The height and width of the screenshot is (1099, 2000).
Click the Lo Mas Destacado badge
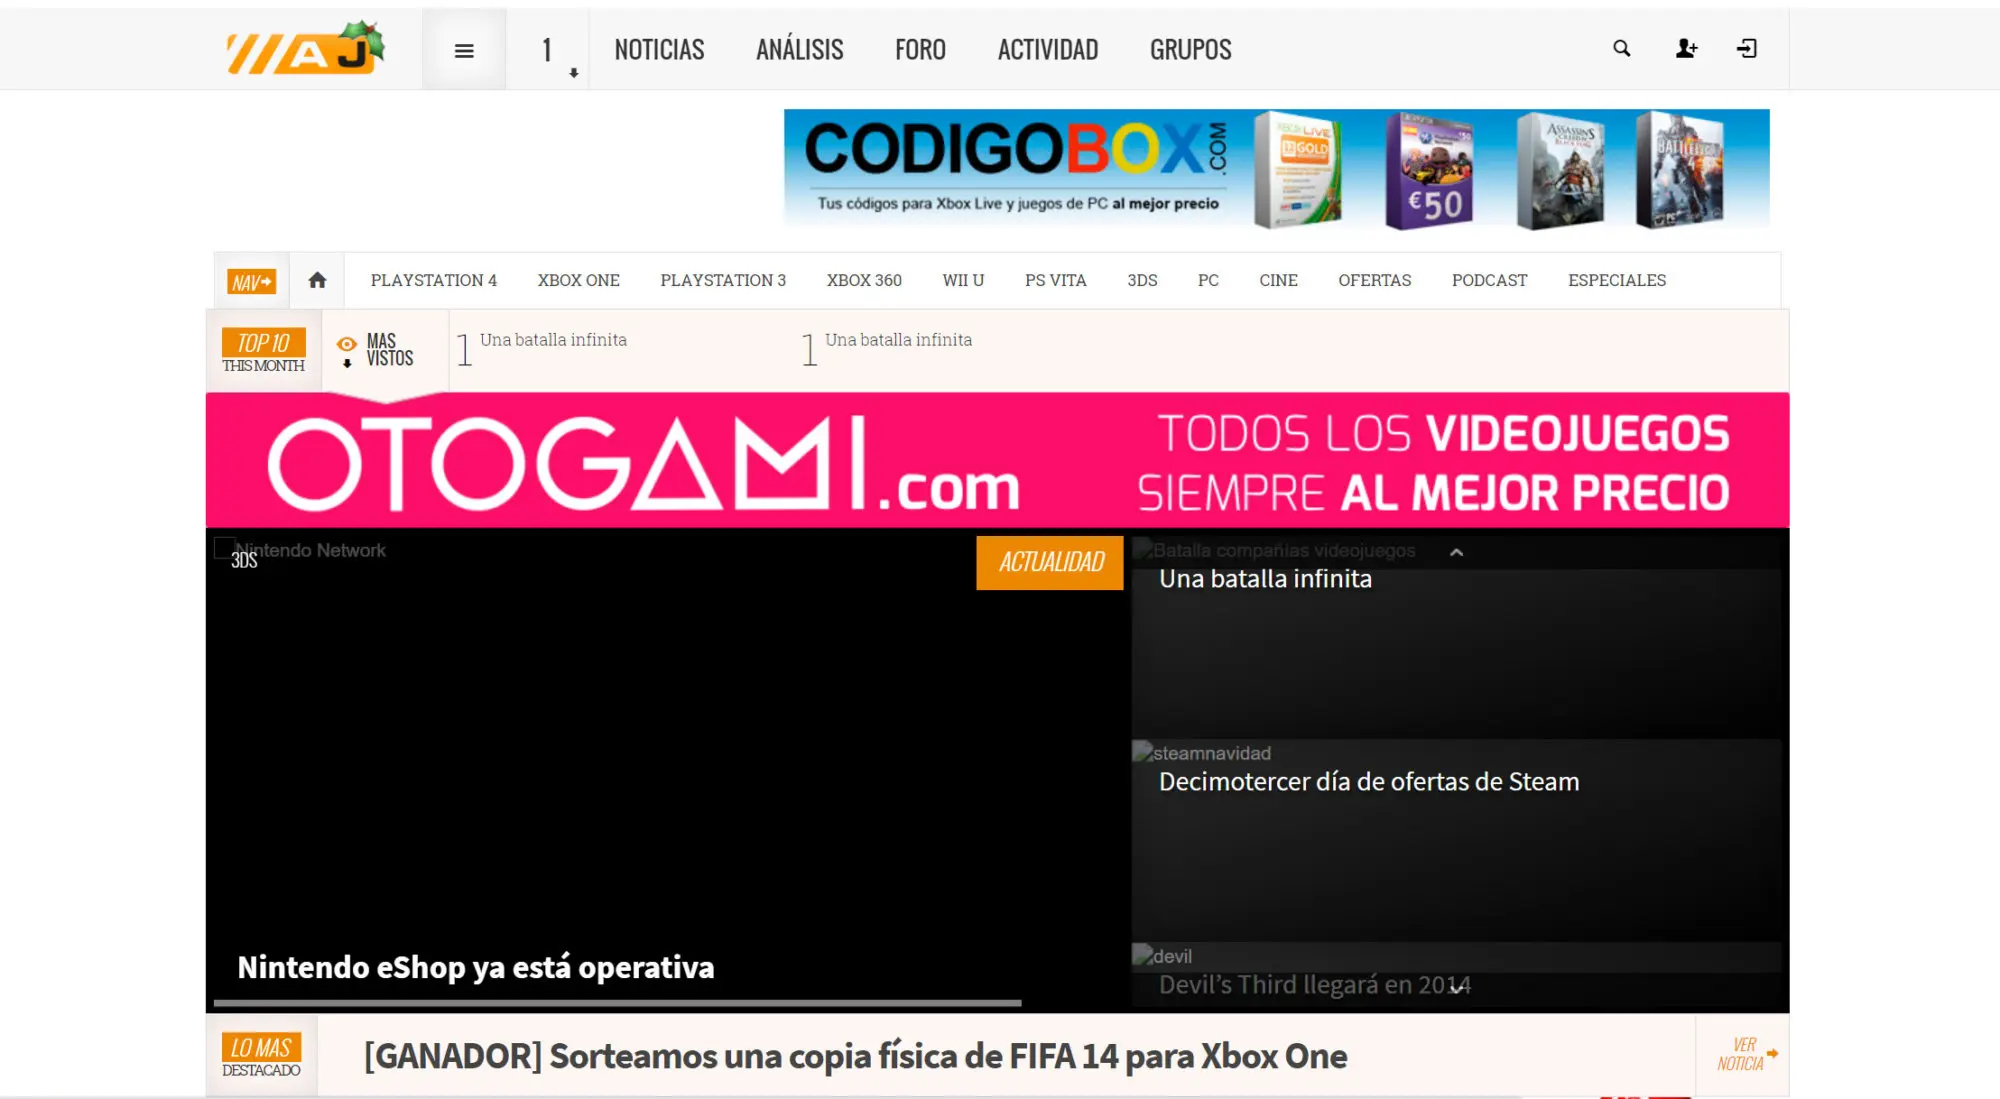pyautogui.click(x=262, y=1055)
